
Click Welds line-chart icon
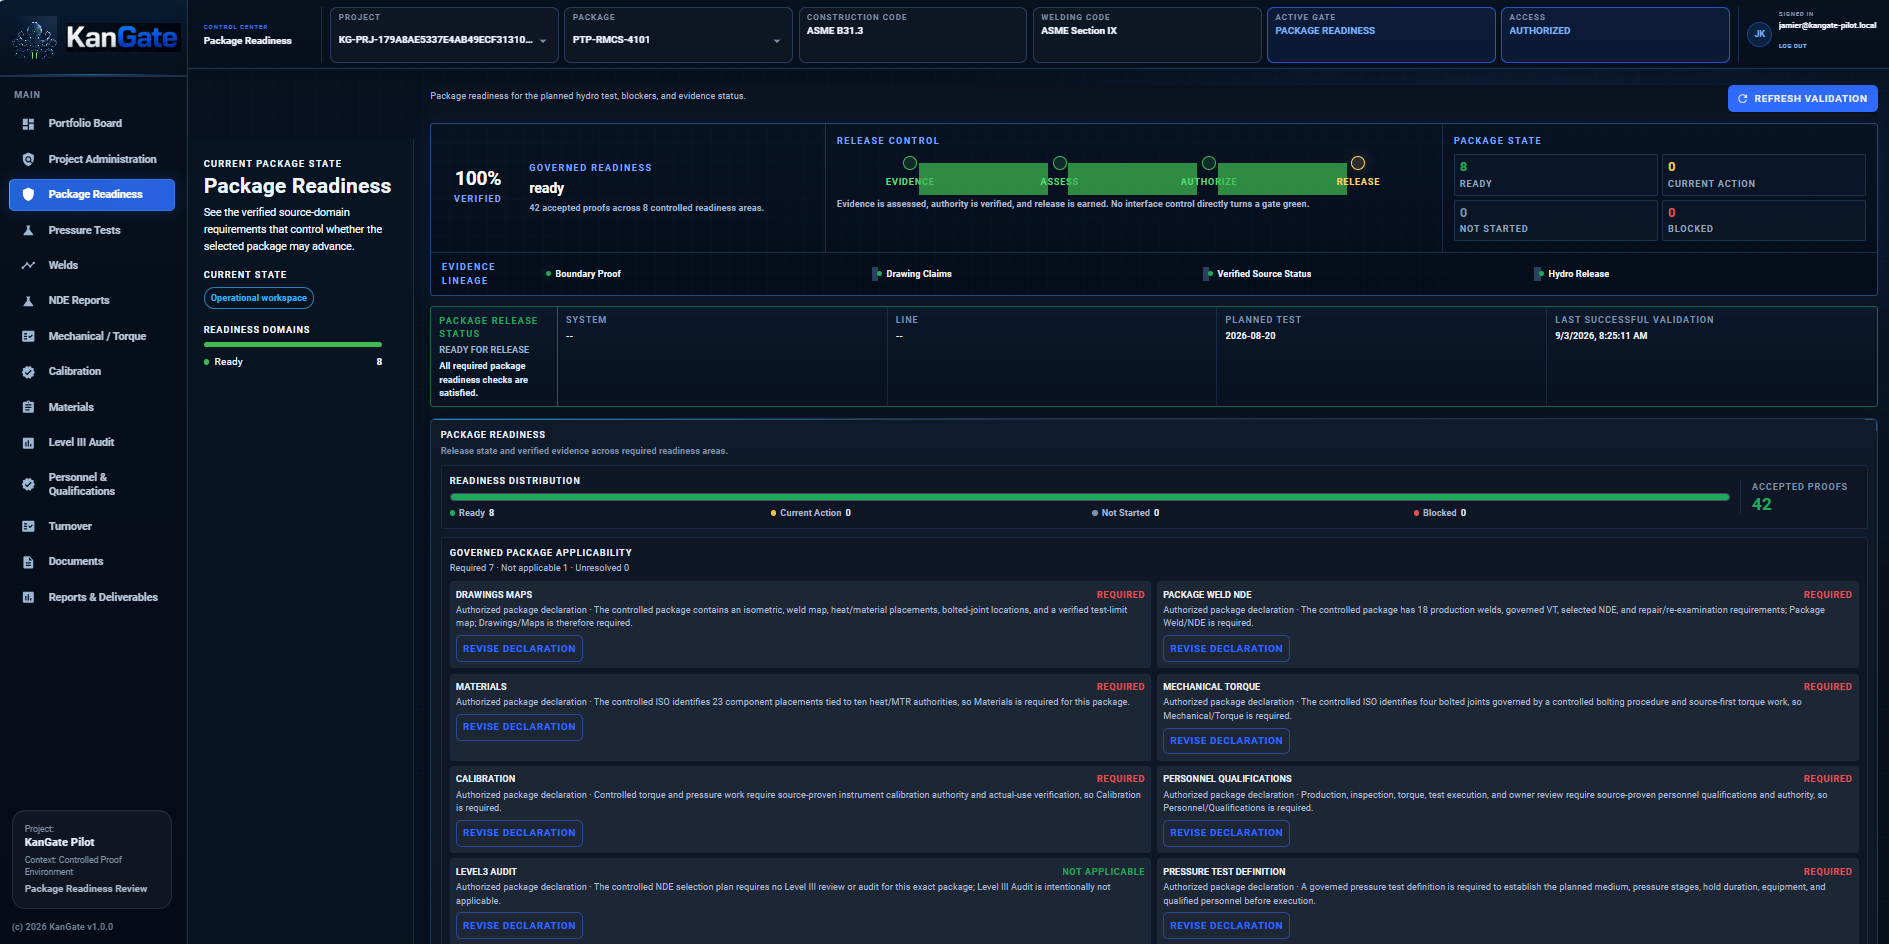click(x=28, y=265)
